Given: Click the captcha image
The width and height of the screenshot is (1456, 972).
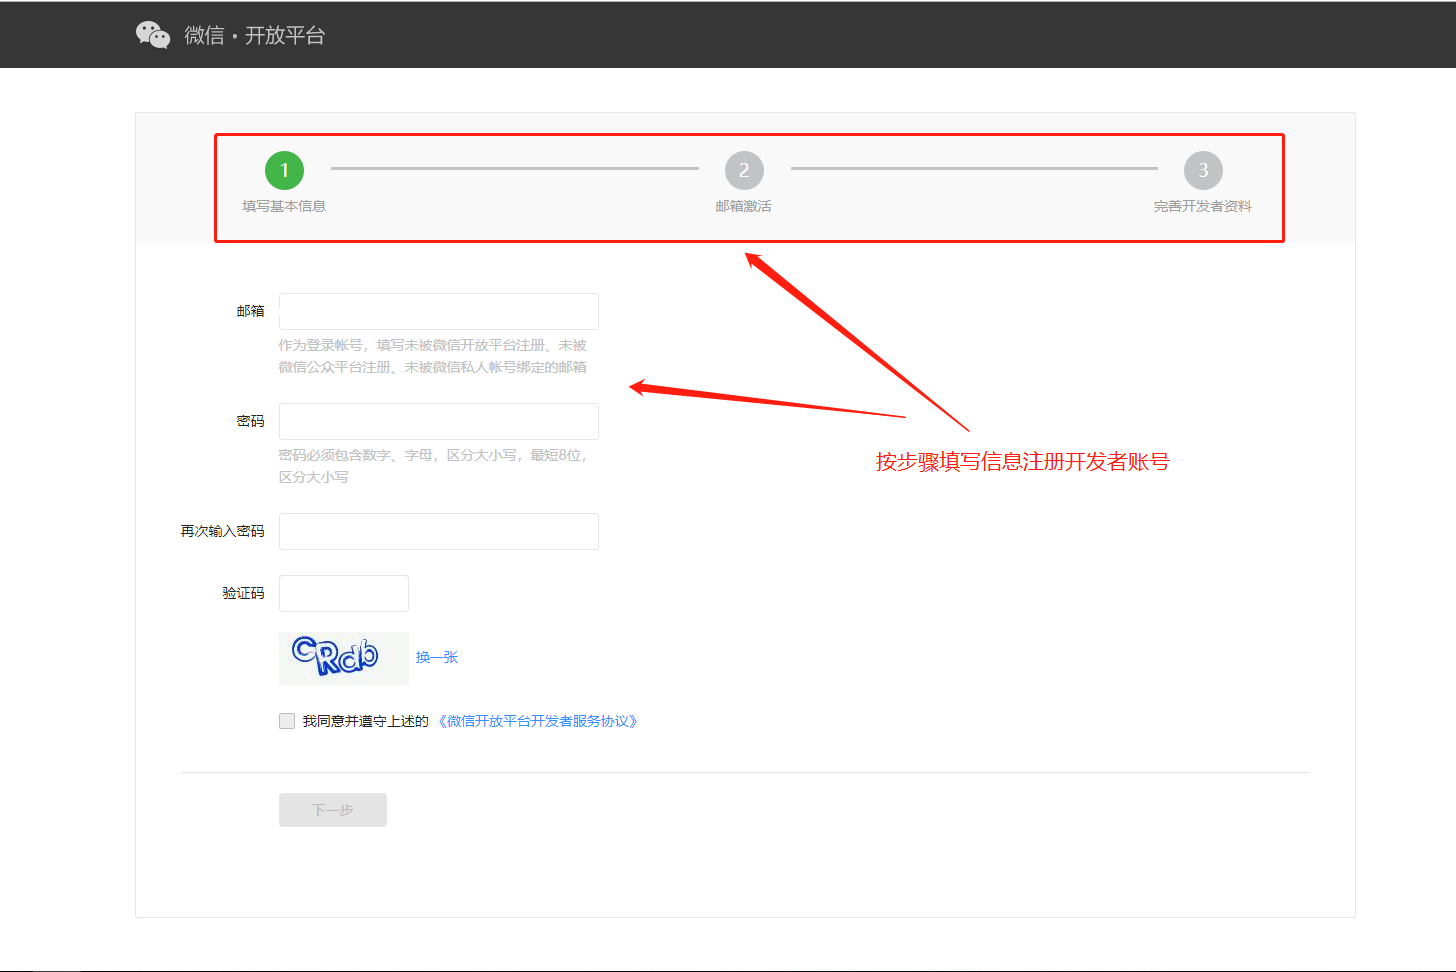Looking at the screenshot, I should (x=344, y=658).
